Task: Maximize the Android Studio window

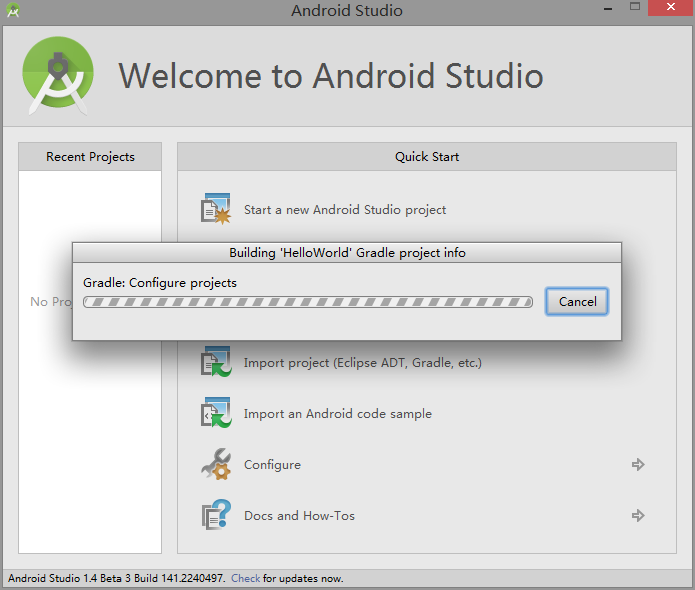Action: tap(635, 7)
